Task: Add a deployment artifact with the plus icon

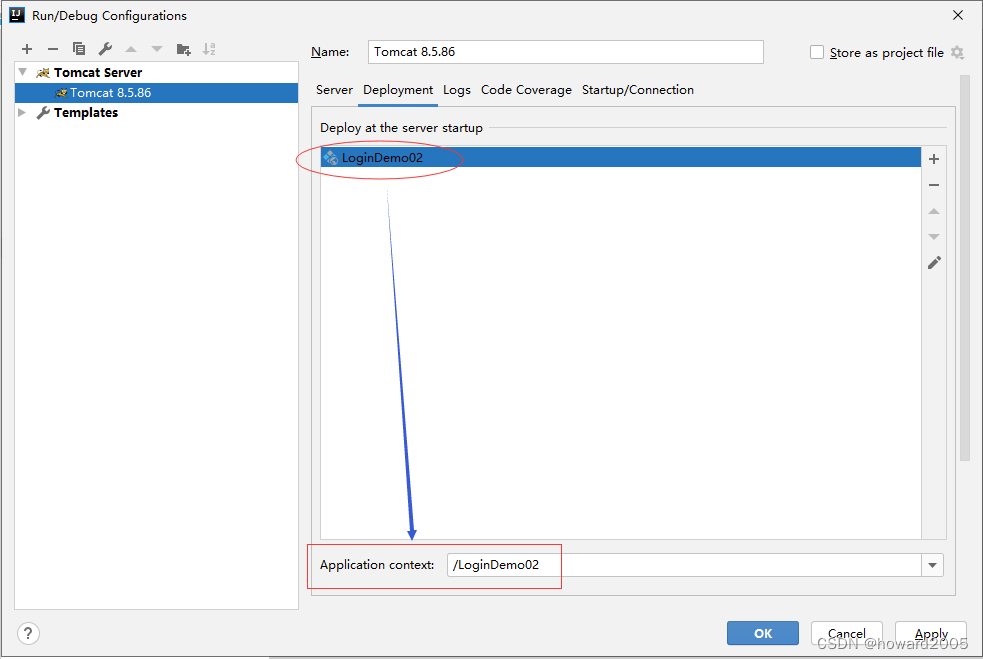Action: pyautogui.click(x=933, y=159)
